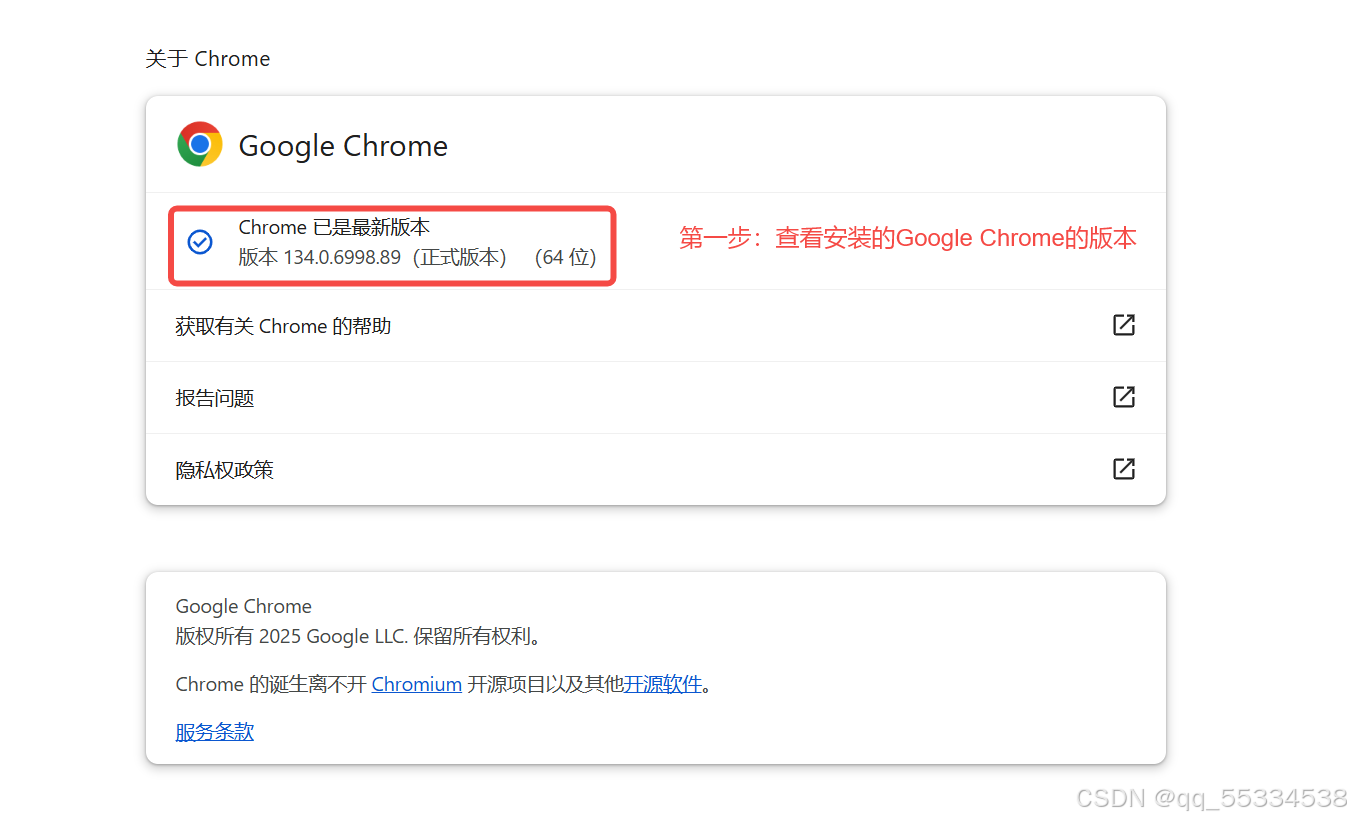Open external link icon for 报告问题
The image size is (1351, 821).
[1124, 397]
